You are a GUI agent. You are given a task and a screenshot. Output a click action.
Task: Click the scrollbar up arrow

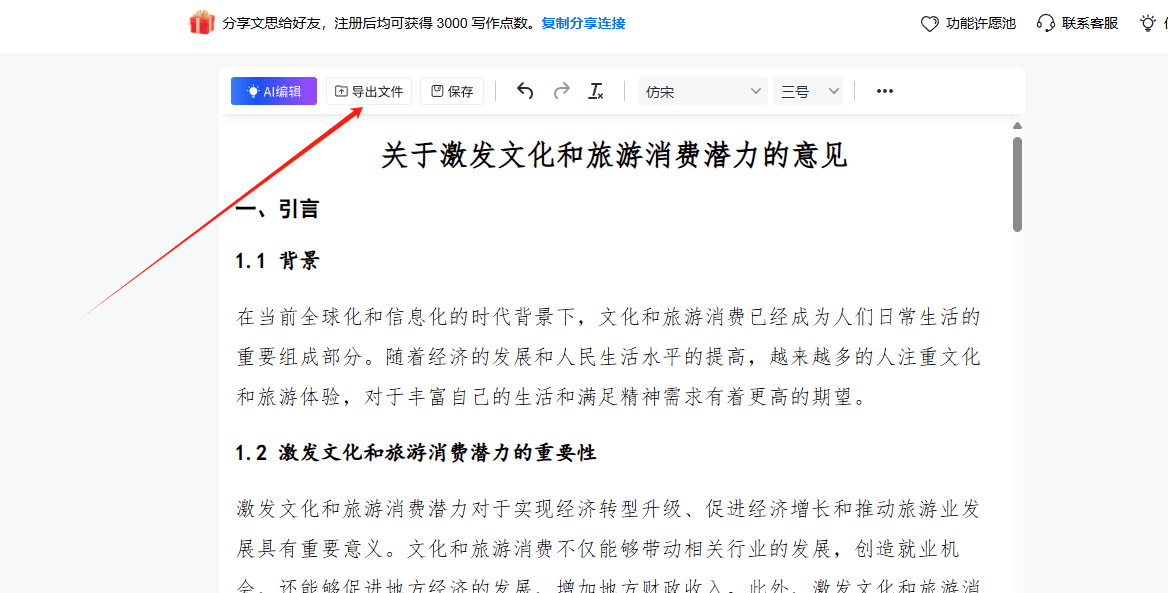coord(1017,126)
